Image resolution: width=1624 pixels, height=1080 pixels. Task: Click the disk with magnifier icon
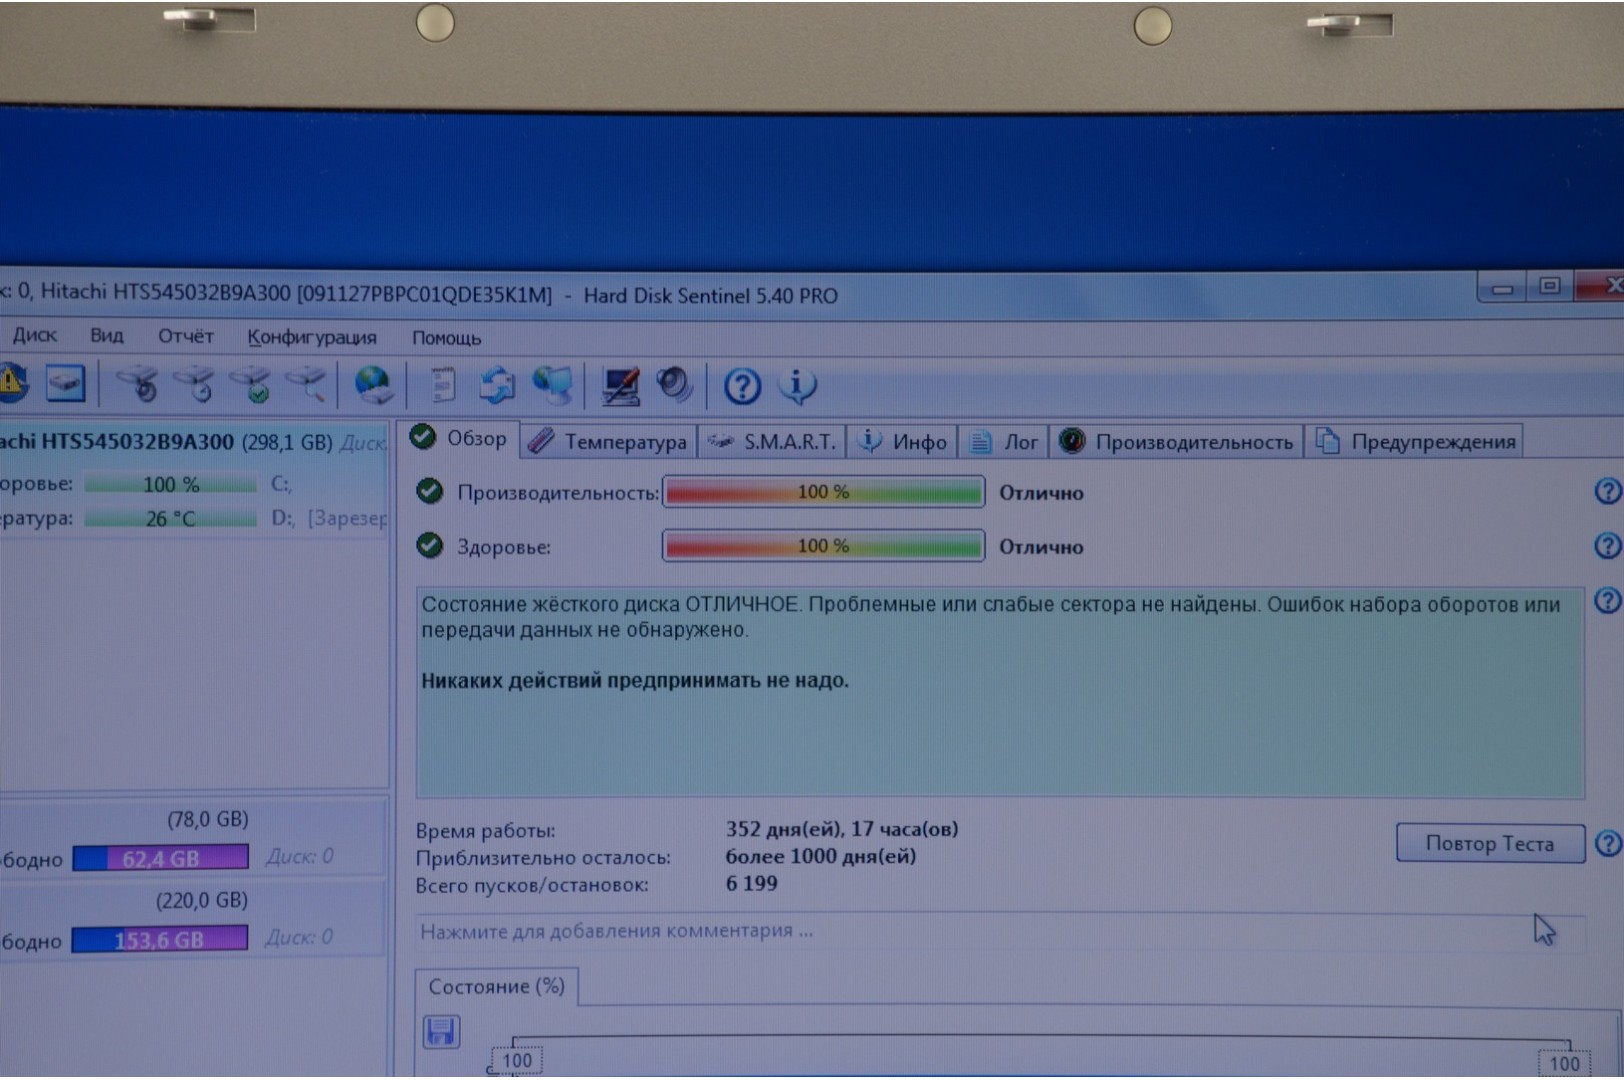tap(306, 384)
